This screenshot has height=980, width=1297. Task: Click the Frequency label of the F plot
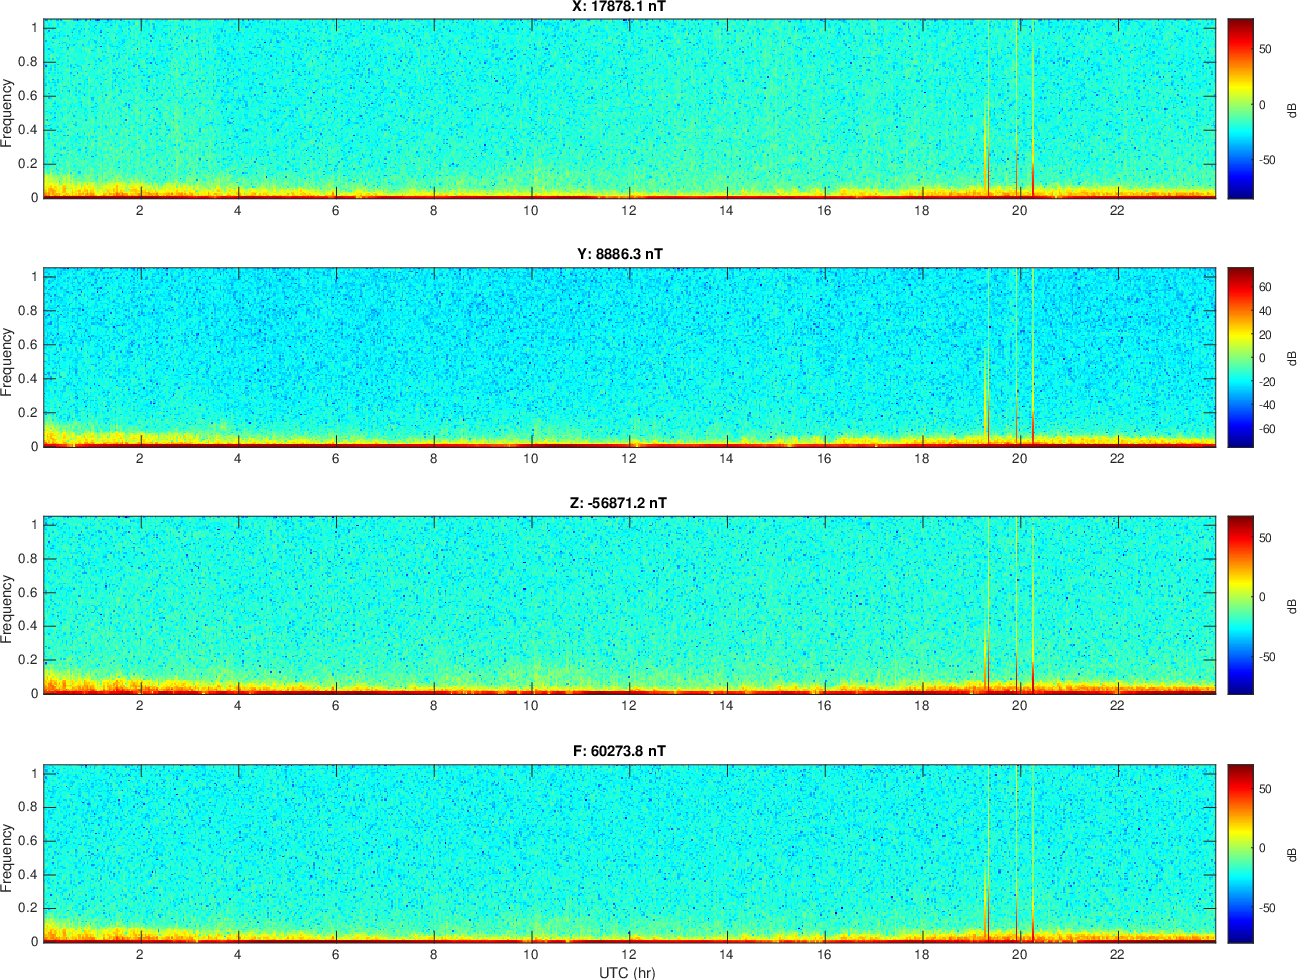click(8, 857)
